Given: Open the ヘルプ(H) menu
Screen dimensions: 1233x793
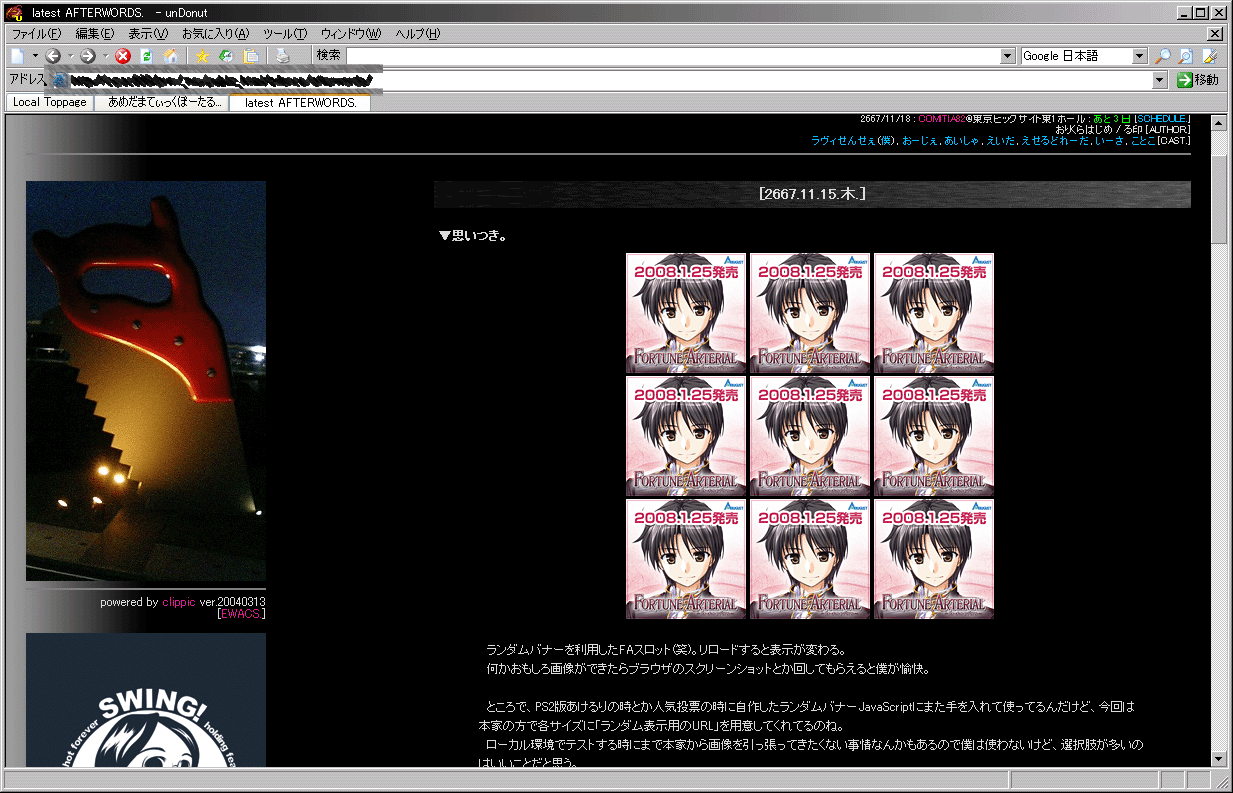Looking at the screenshot, I should coord(417,34).
